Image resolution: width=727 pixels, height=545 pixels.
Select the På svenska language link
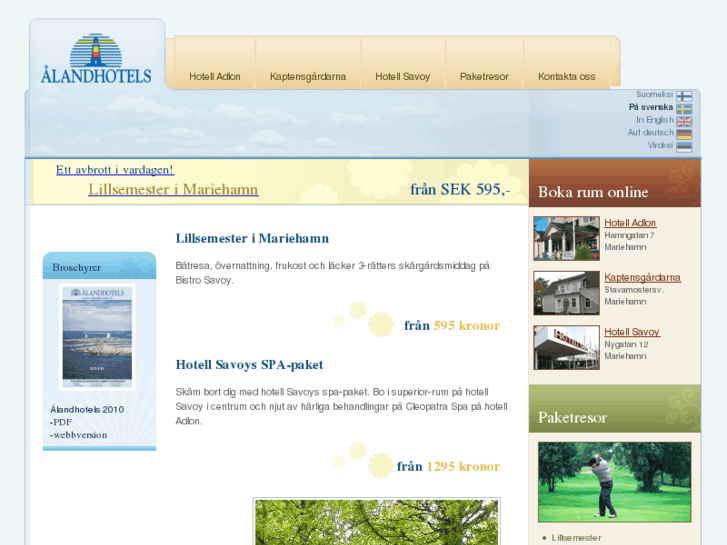coord(650,107)
